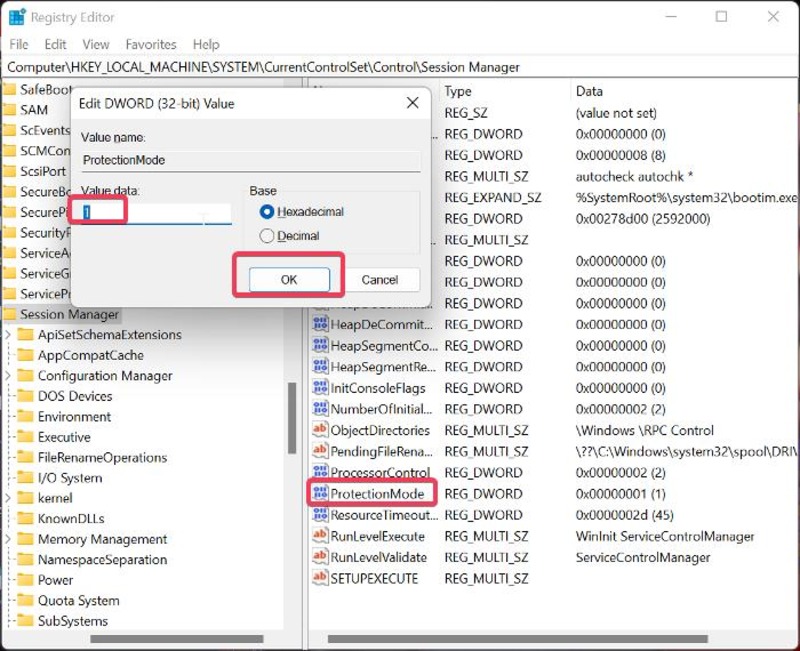Click the InitConsoleFlags DWORD icon
Viewport: 800px width, 651px height.
click(x=321, y=388)
